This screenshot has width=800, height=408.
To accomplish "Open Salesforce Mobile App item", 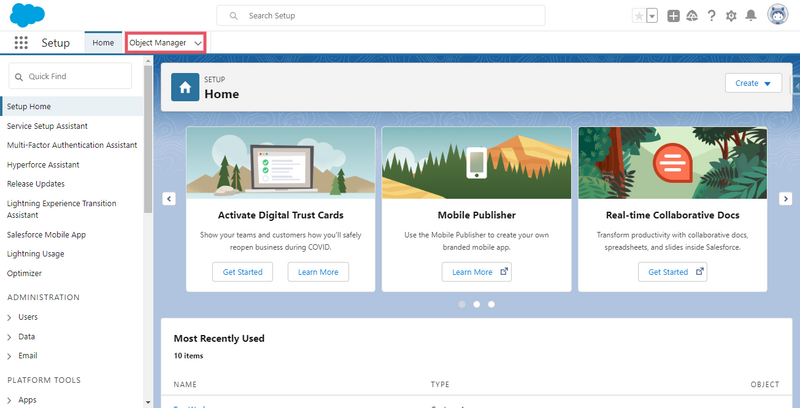I will pyautogui.click(x=46, y=235).
